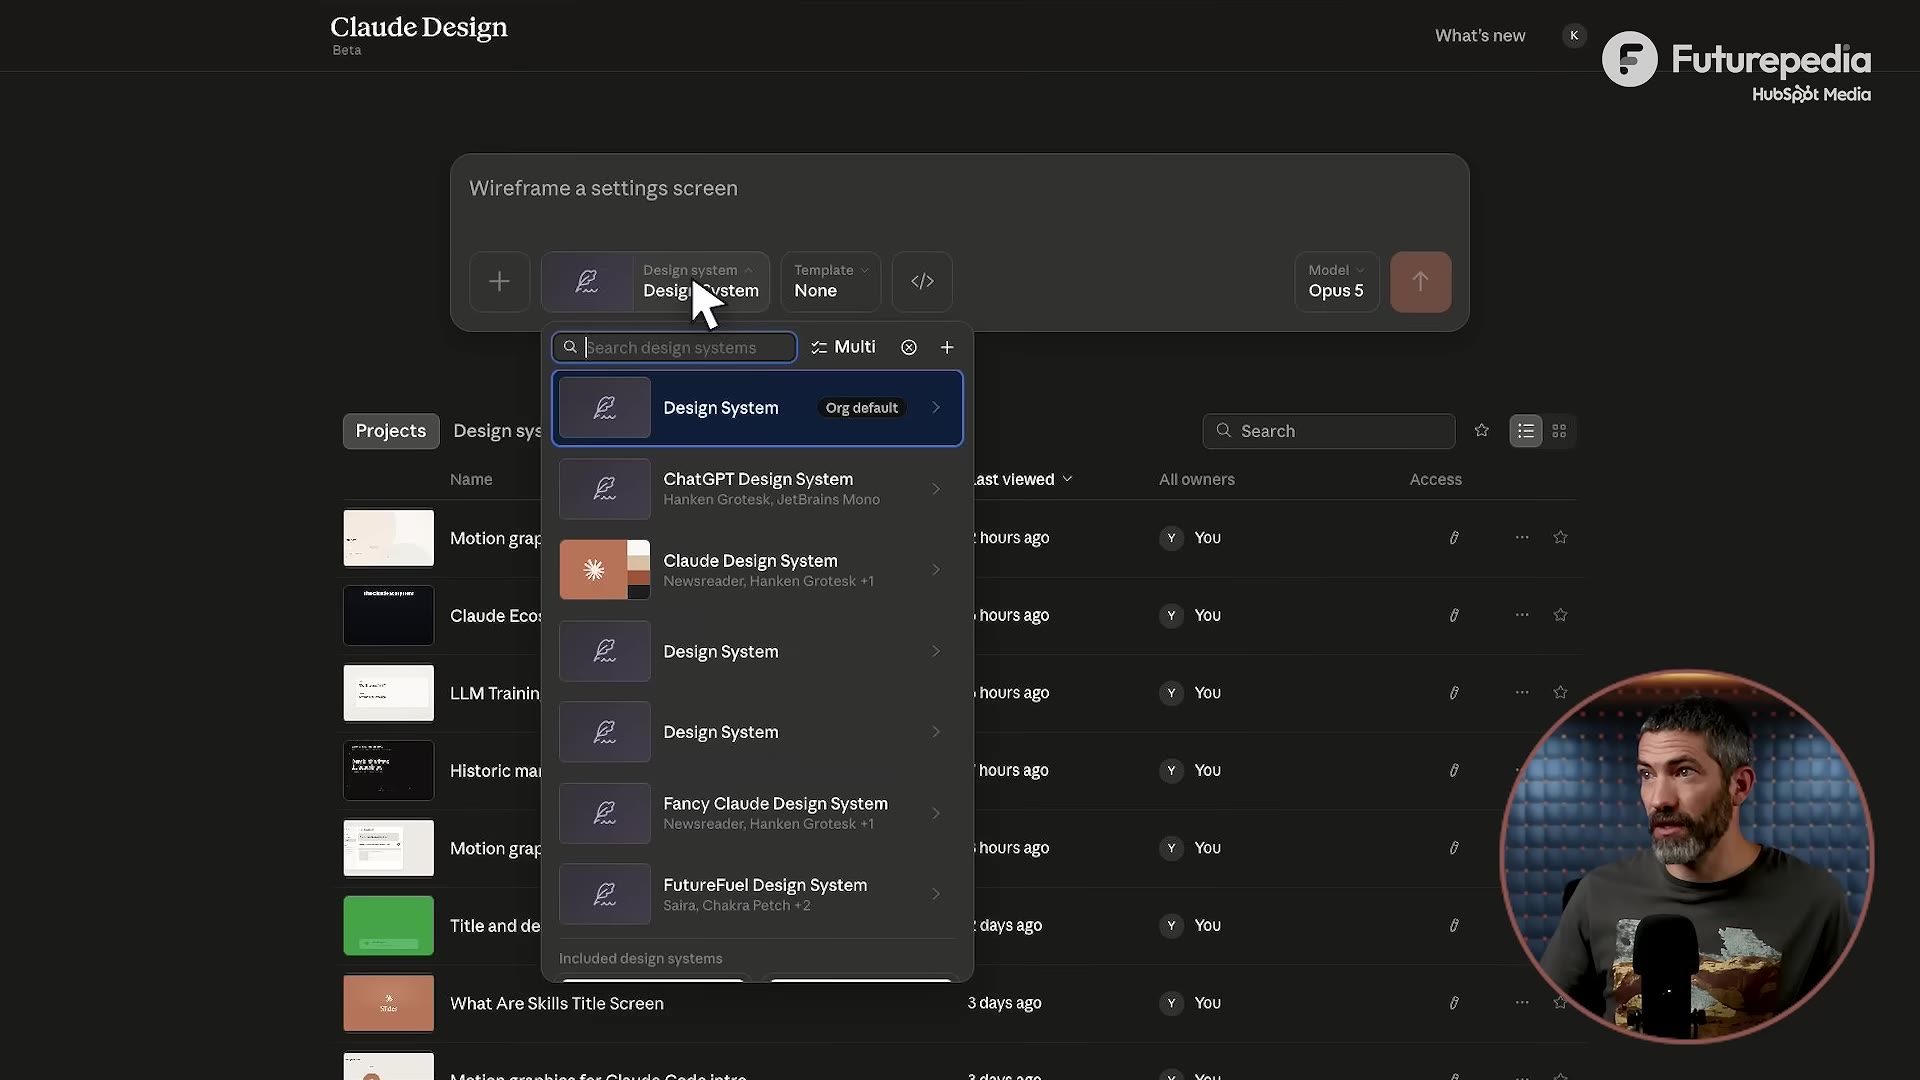Open What Are Skills Title Screen project
The width and height of the screenshot is (1920, 1080).
click(557, 1003)
